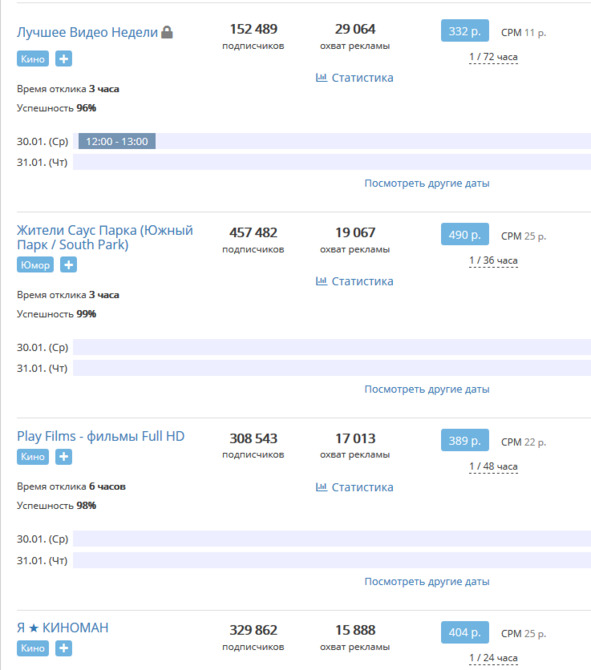Click the Юмор category tag
The height and width of the screenshot is (670, 591).
coord(35,265)
